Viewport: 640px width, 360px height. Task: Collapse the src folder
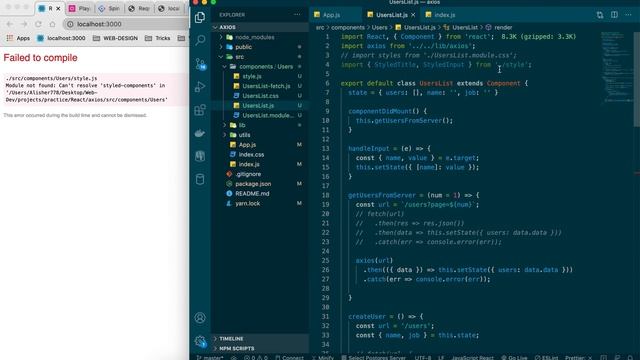click(260, 57)
